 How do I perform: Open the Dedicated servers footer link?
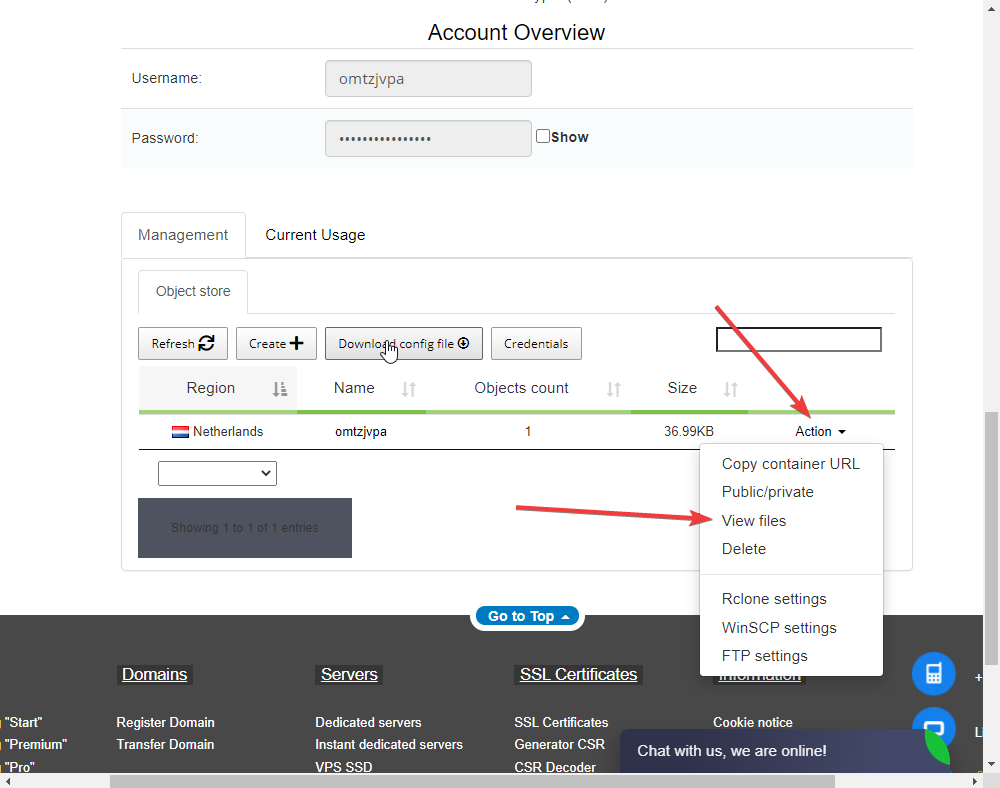368,722
